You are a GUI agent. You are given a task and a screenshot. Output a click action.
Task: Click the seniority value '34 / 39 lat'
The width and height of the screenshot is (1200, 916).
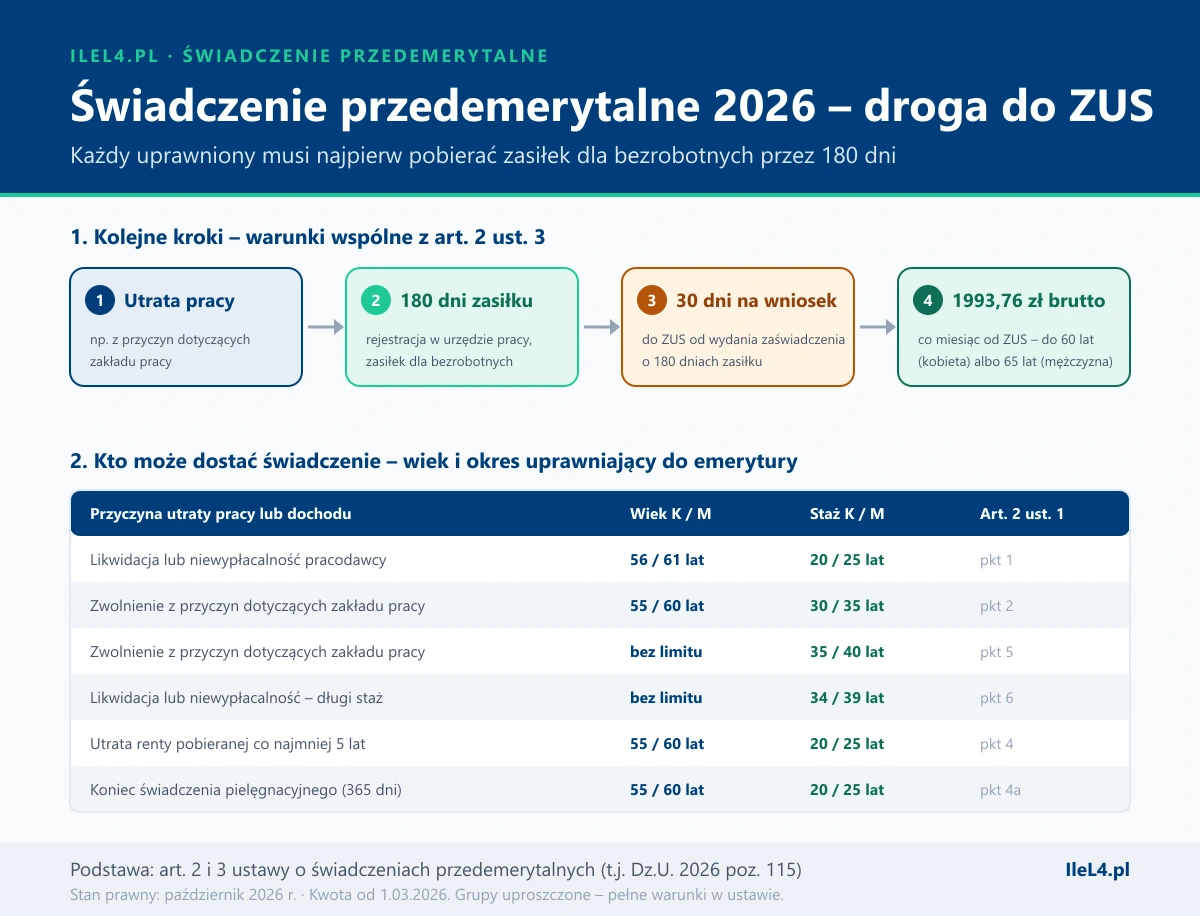(847, 698)
